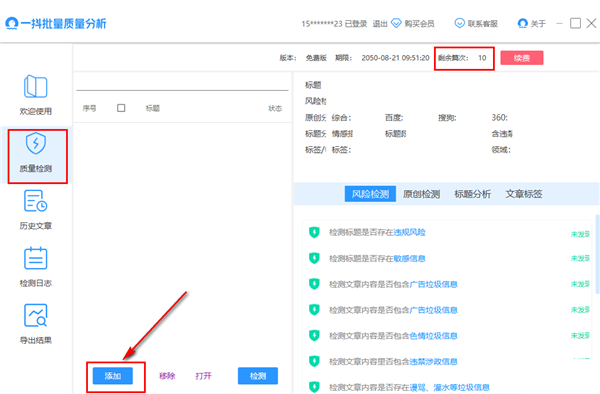The width and height of the screenshot is (600, 394).
Task: Click the diamond icon next to 购买会员
Action: 396,23
